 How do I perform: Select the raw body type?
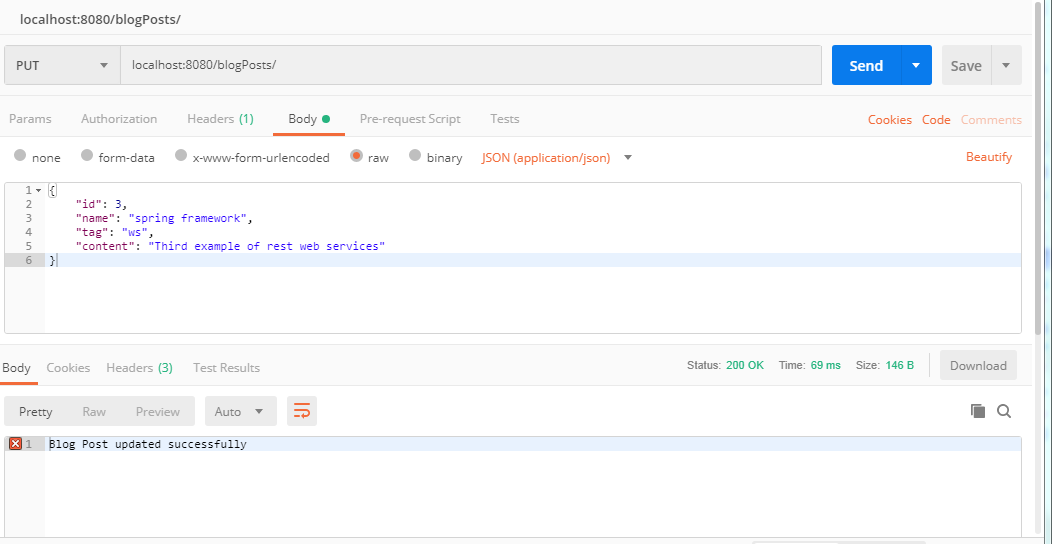tap(356, 156)
